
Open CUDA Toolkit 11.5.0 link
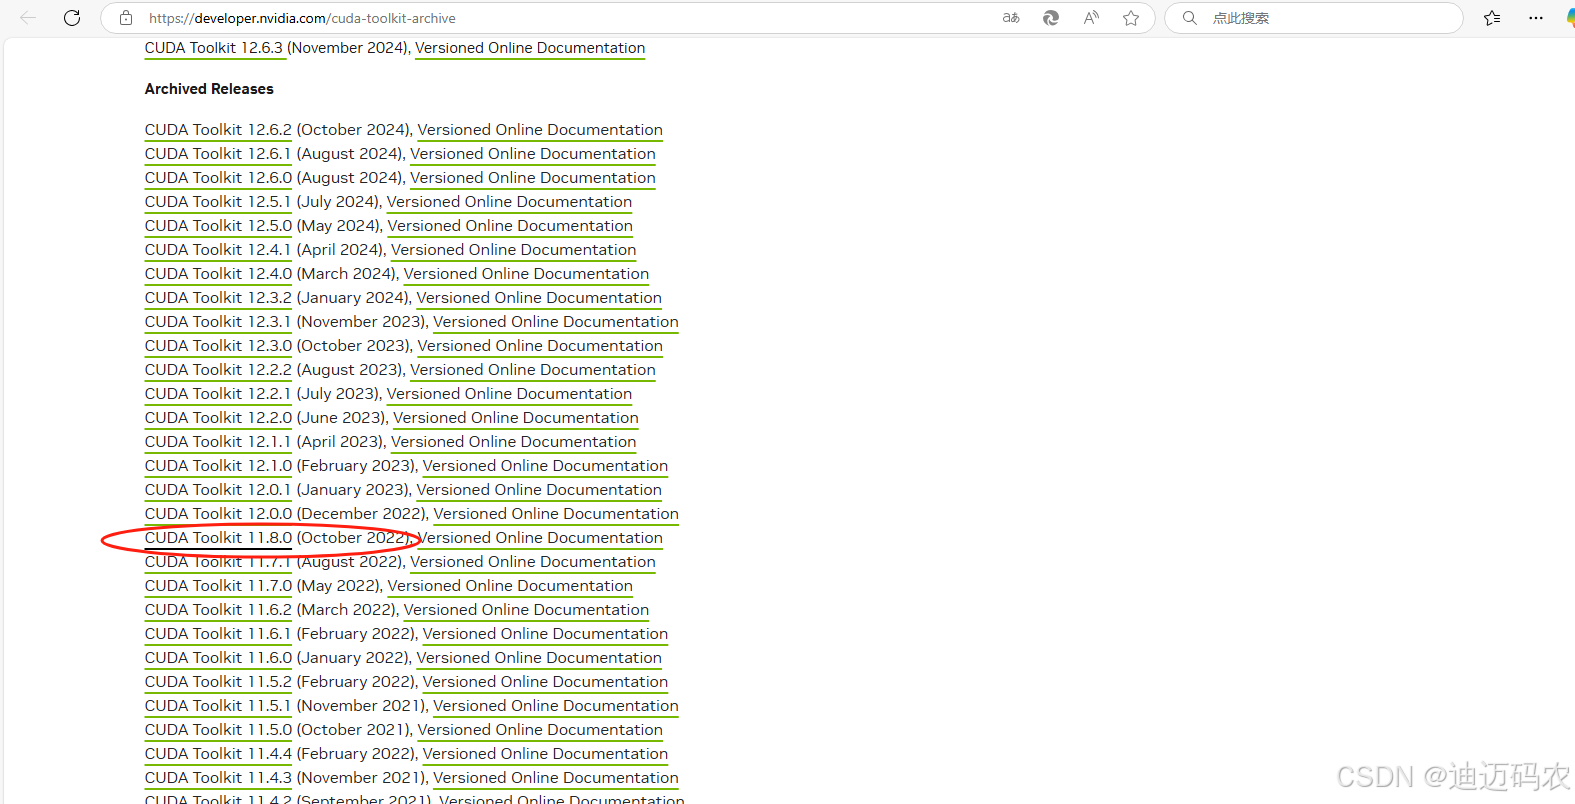218,730
